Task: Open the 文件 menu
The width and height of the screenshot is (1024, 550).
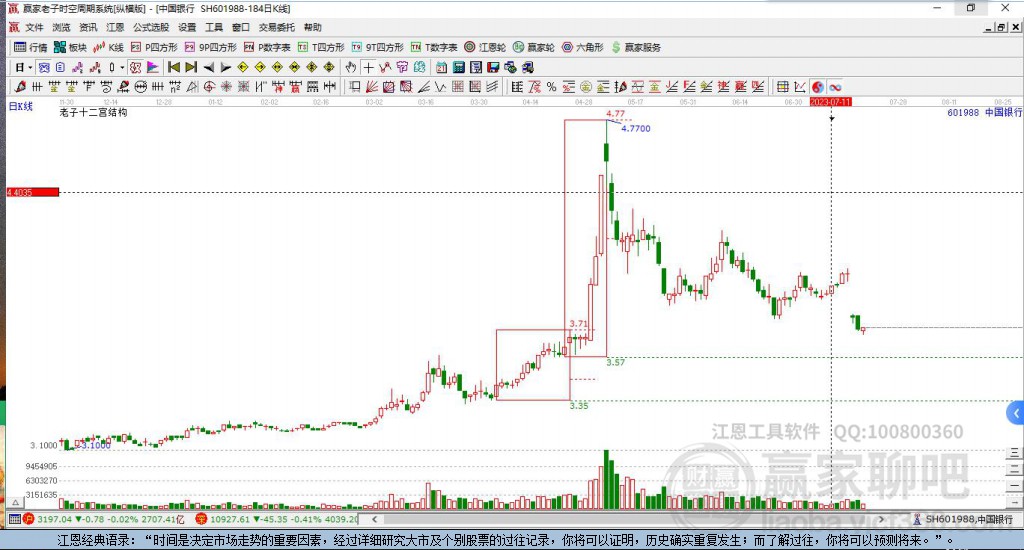Action: (34, 27)
